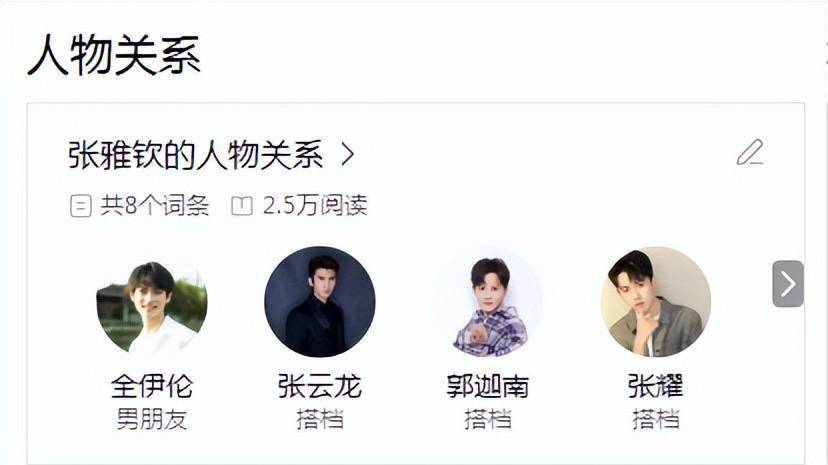Click the 郭迦南 name link

click(487, 386)
